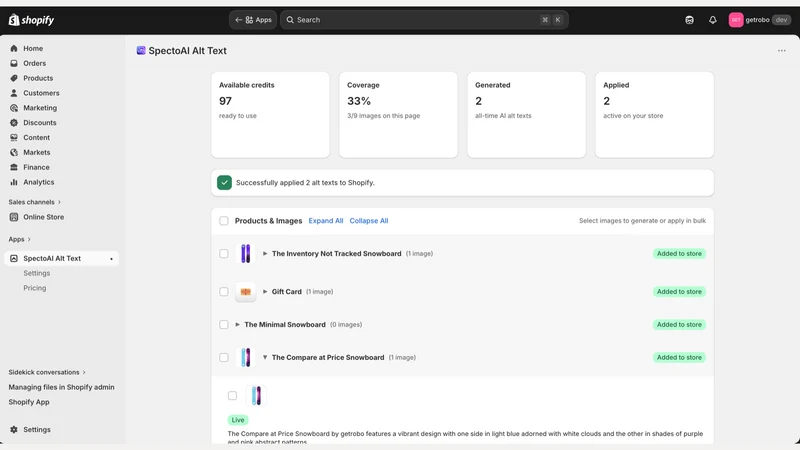This screenshot has height=450, width=800.
Task: Open the Home sidebar icon
Action: 14,48
